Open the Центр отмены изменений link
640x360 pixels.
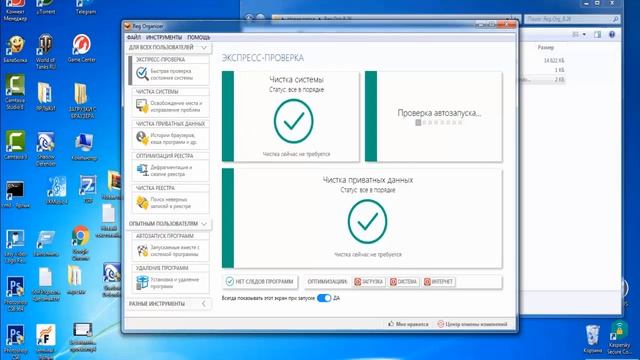[472, 324]
